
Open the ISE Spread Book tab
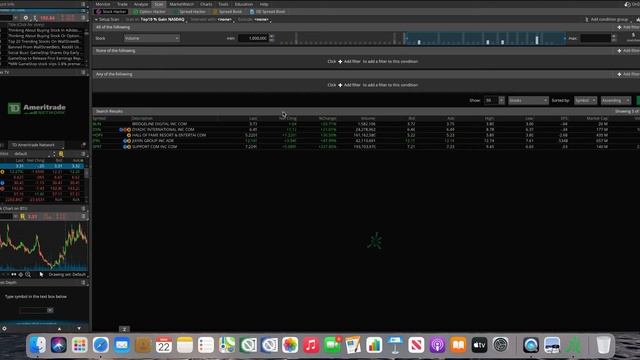tap(267, 11)
